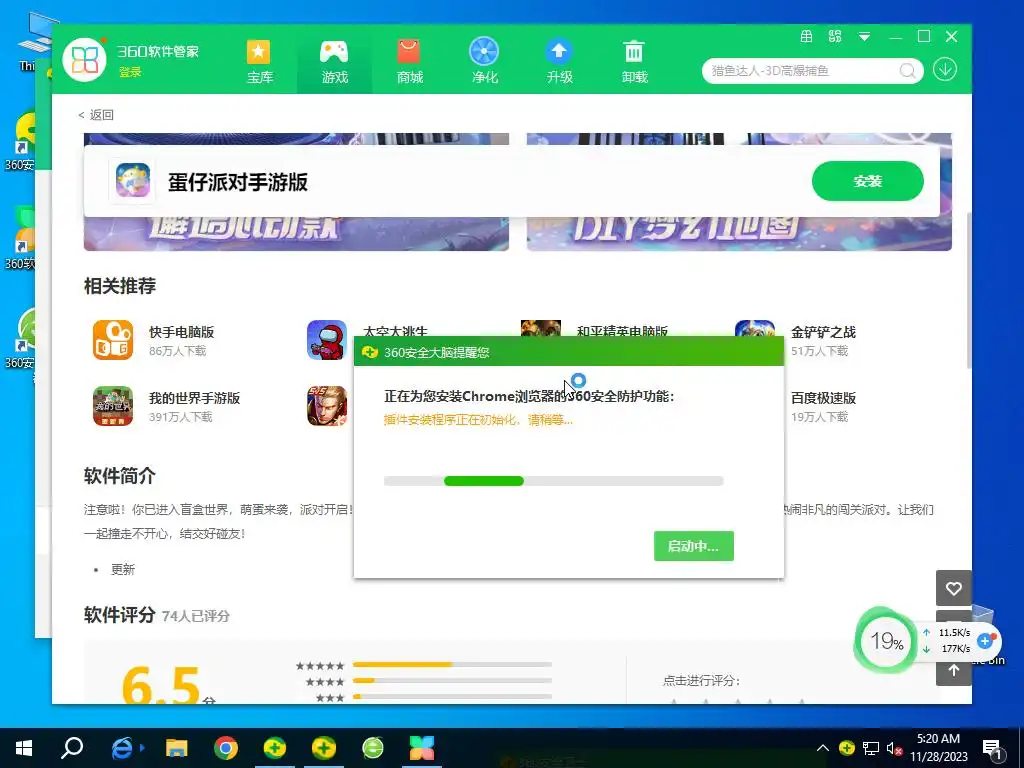Jump to page top with arrow button
This screenshot has height=768, width=1024.
[953, 671]
